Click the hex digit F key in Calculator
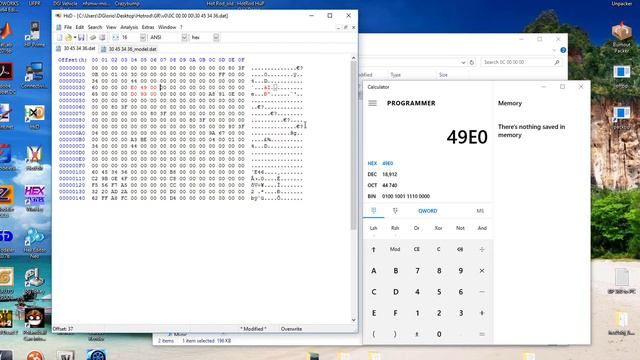Viewport: 640px width, 360px height. point(395,313)
